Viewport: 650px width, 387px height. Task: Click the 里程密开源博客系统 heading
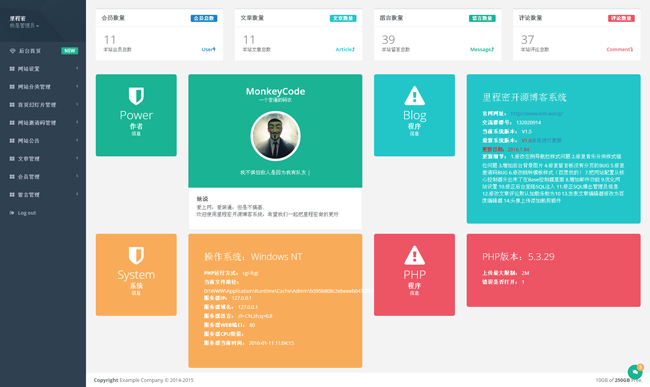tap(524, 97)
